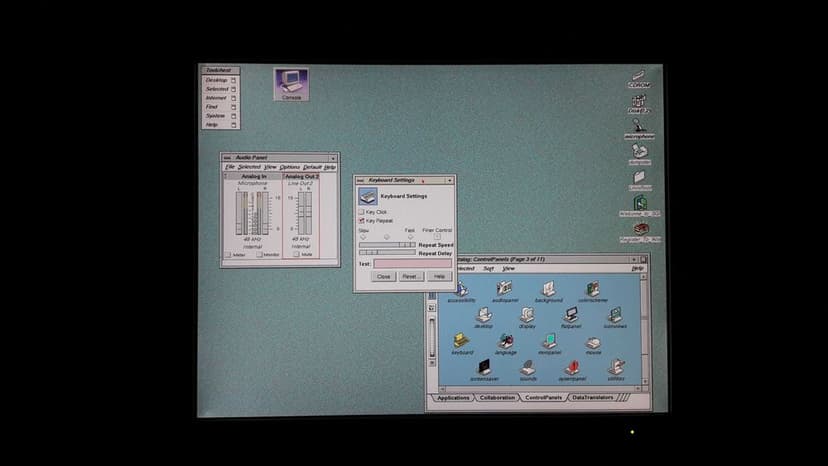
Task: Click the Analog Out 2 level slider
Action: pyautogui.click(x=305, y=213)
